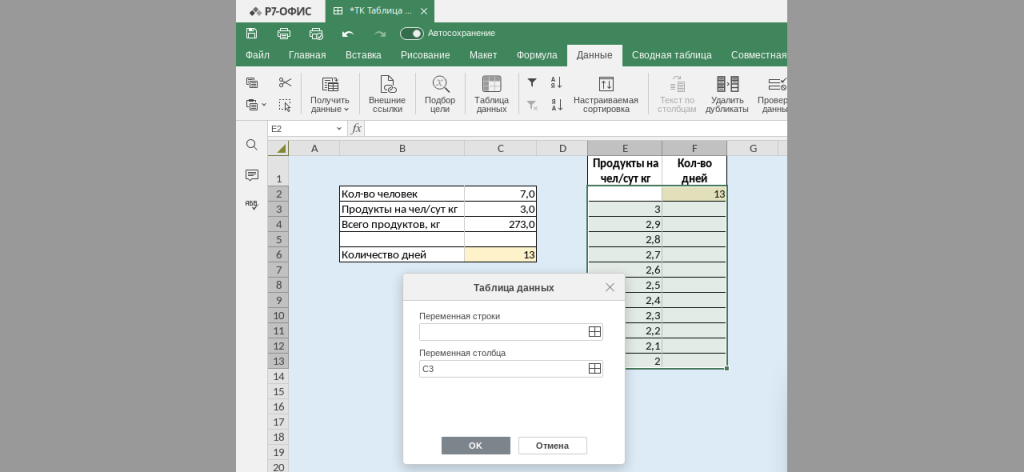Viewport: 1024px width, 472px height.
Task: Click the Select all icon
Action: click(285, 104)
